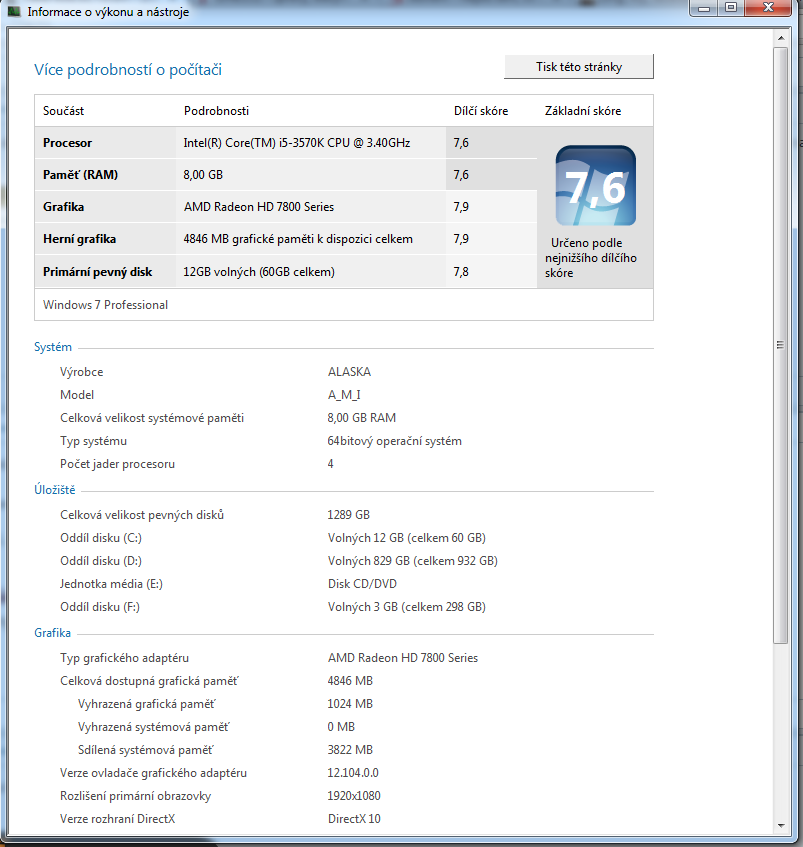Image resolution: width=803 pixels, height=847 pixels.
Task: Click the Součást column header
Action: point(63,111)
